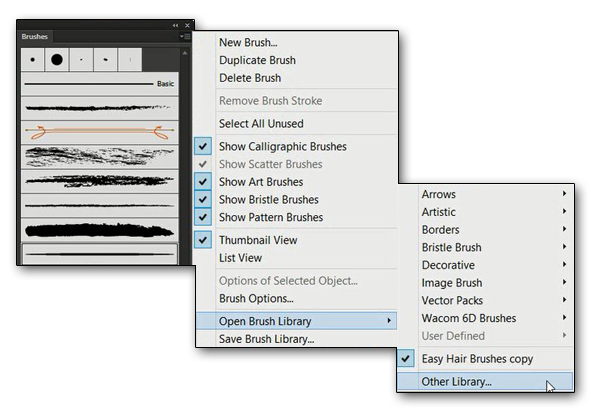Choose Other Library...
Viewport: 600px width, 410px height.
485,382
